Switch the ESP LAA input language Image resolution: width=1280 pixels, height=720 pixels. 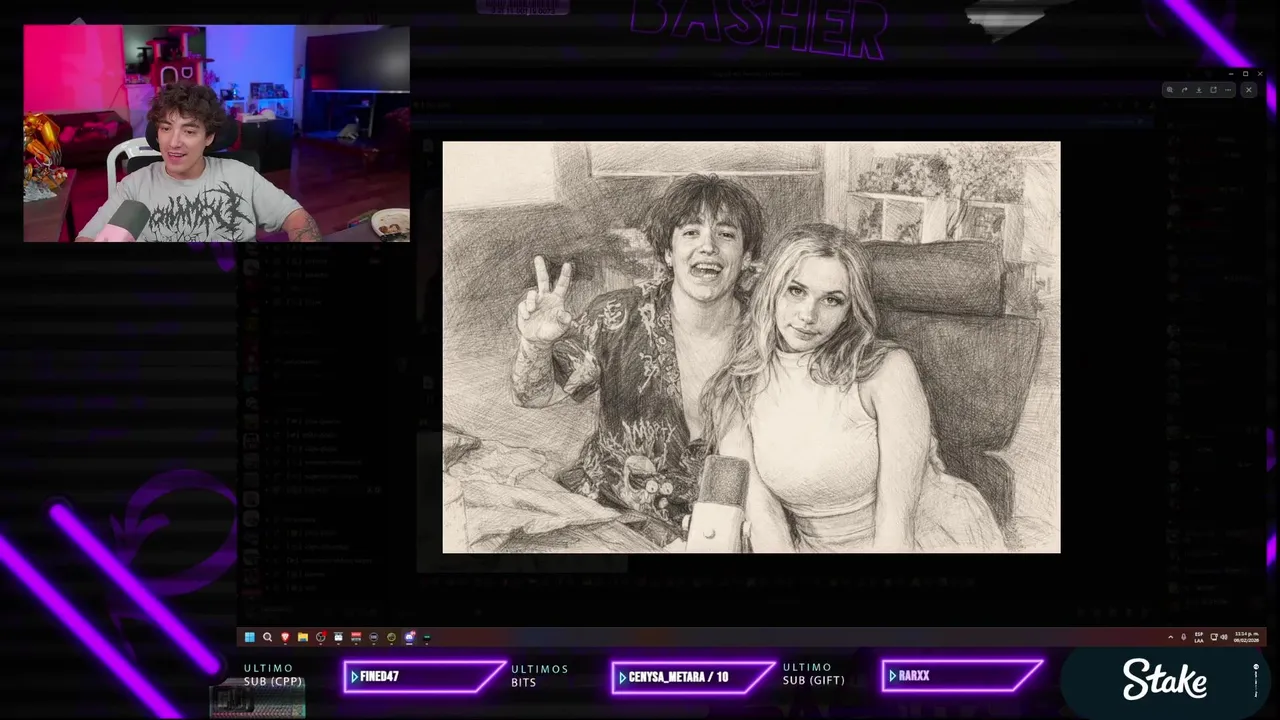pos(1199,637)
